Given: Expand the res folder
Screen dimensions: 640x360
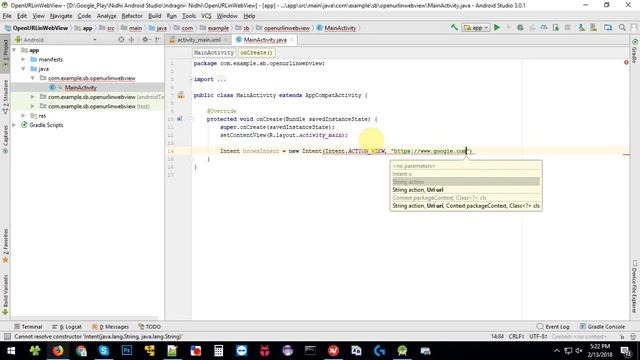Looking at the screenshot, I should [23, 116].
